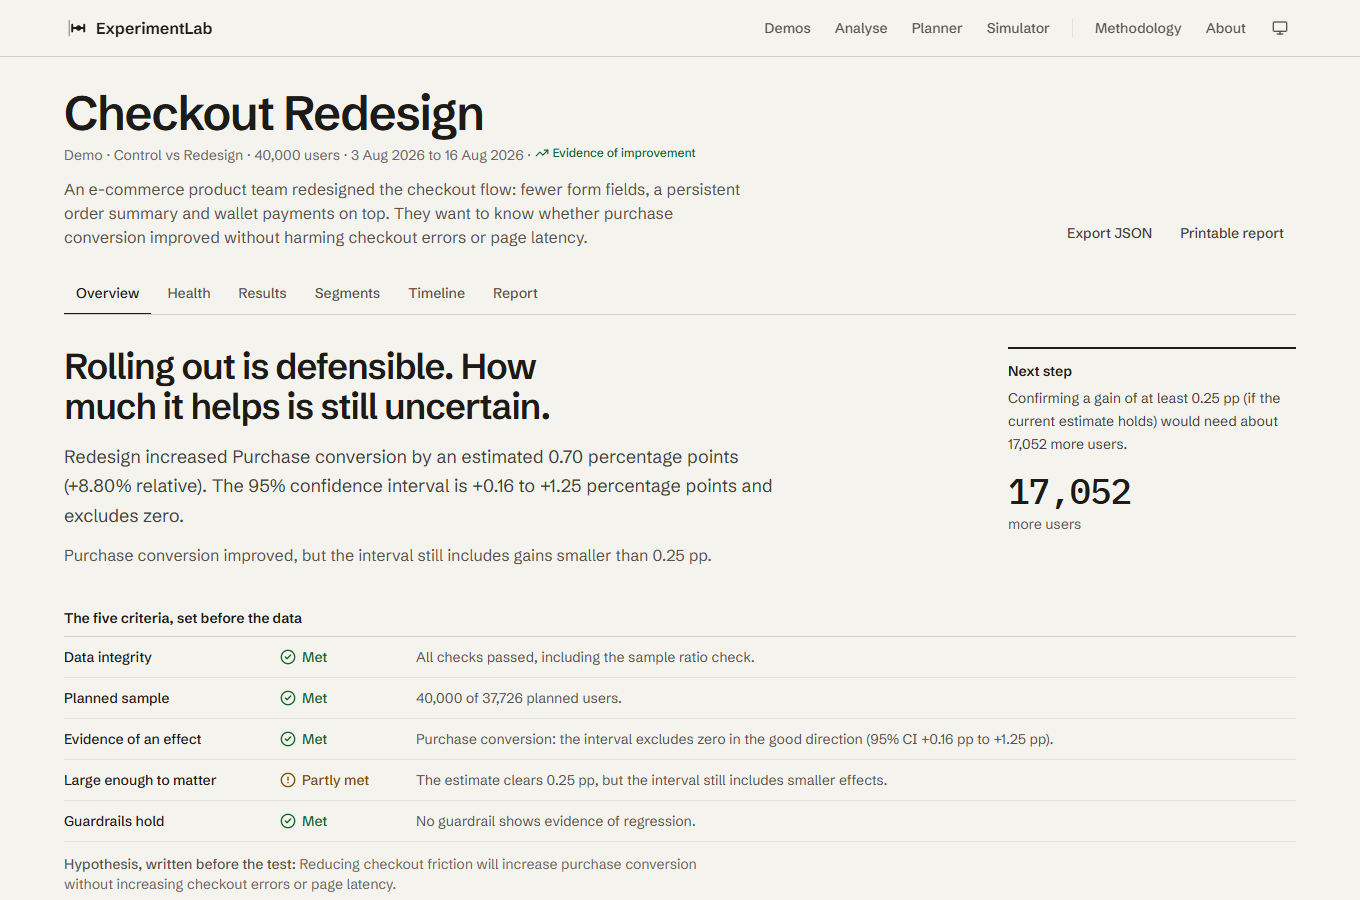Click the Partly met status text
Viewport: 1360px width, 900px height.
coord(335,780)
